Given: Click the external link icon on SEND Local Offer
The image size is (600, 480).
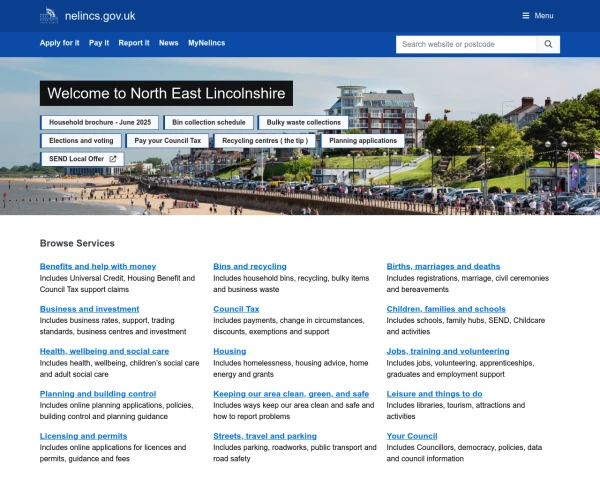Looking at the screenshot, I should point(112,159).
